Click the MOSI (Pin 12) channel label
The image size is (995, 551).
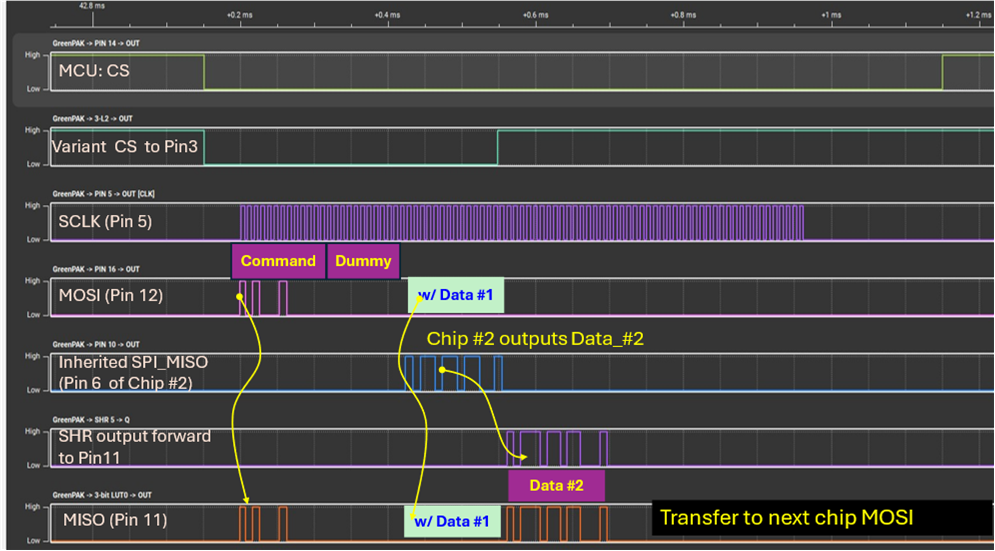click(112, 296)
